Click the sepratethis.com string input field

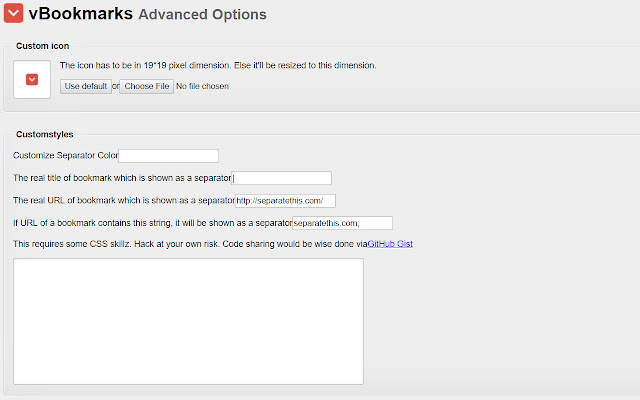(342, 222)
